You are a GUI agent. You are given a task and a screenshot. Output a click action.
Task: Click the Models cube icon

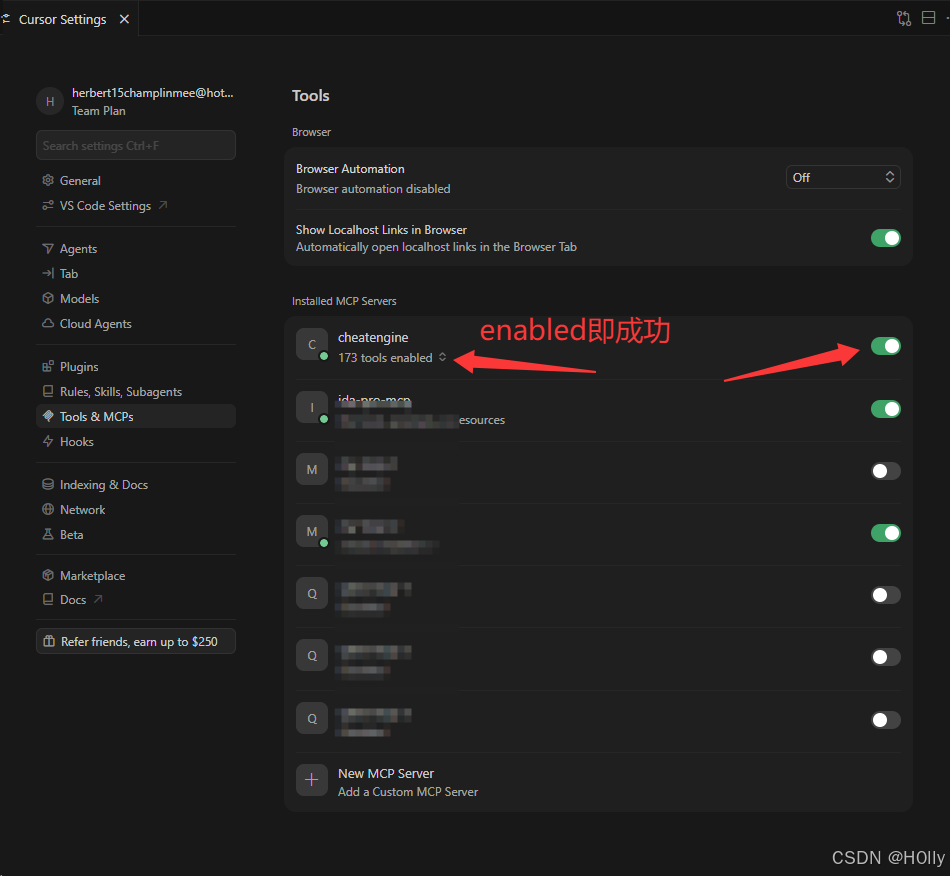point(48,298)
